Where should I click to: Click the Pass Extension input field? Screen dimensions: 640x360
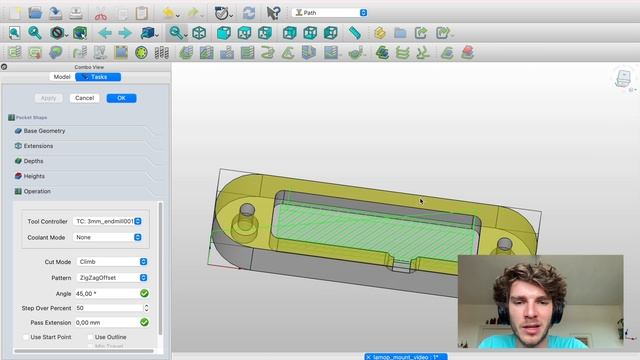tap(107, 322)
